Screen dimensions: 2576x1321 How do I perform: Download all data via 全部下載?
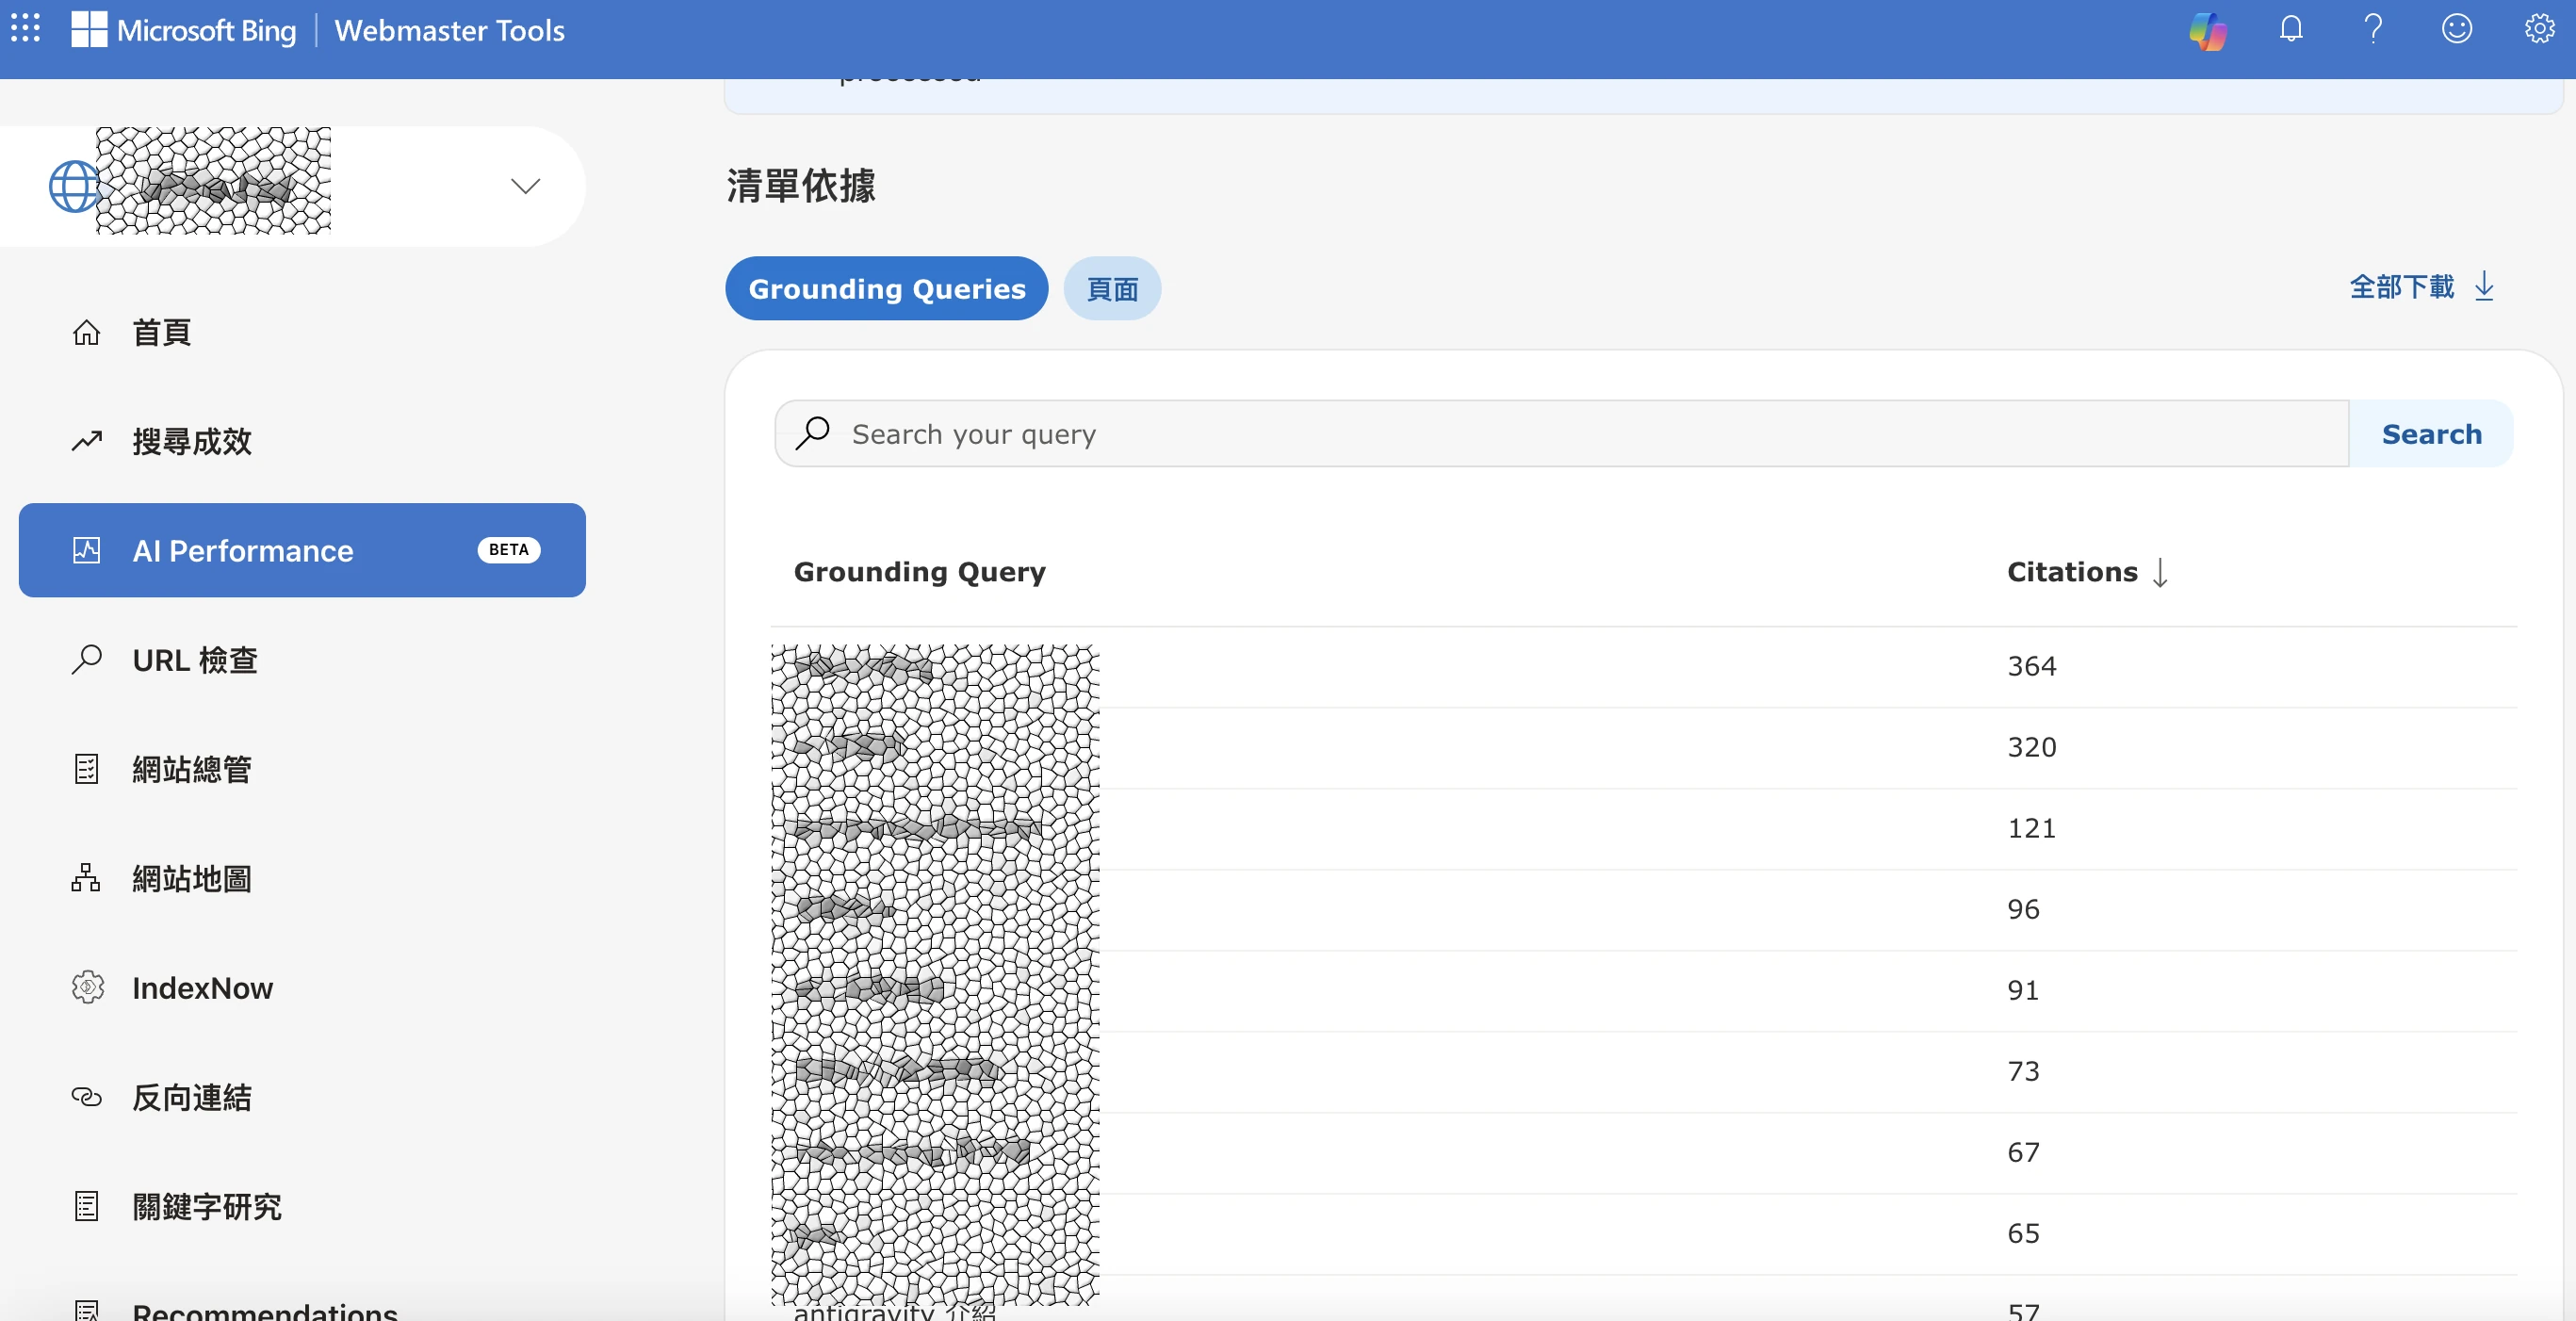[2402, 287]
